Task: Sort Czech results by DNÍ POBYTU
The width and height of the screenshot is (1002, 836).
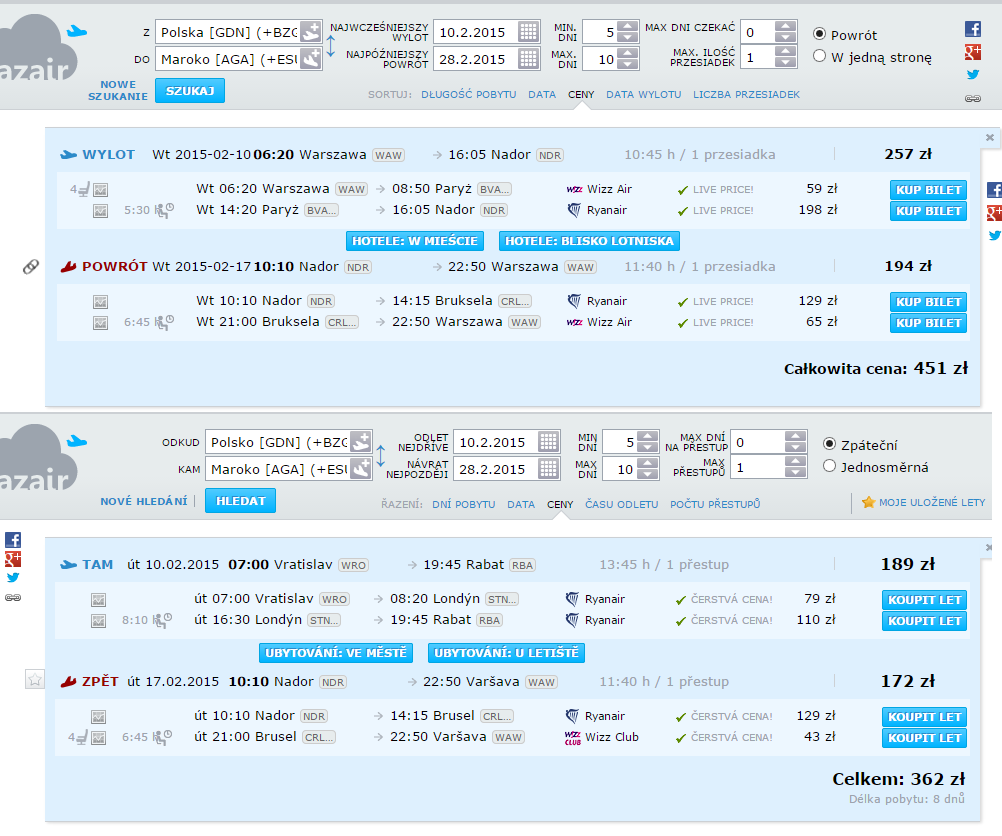Action: coord(463,504)
